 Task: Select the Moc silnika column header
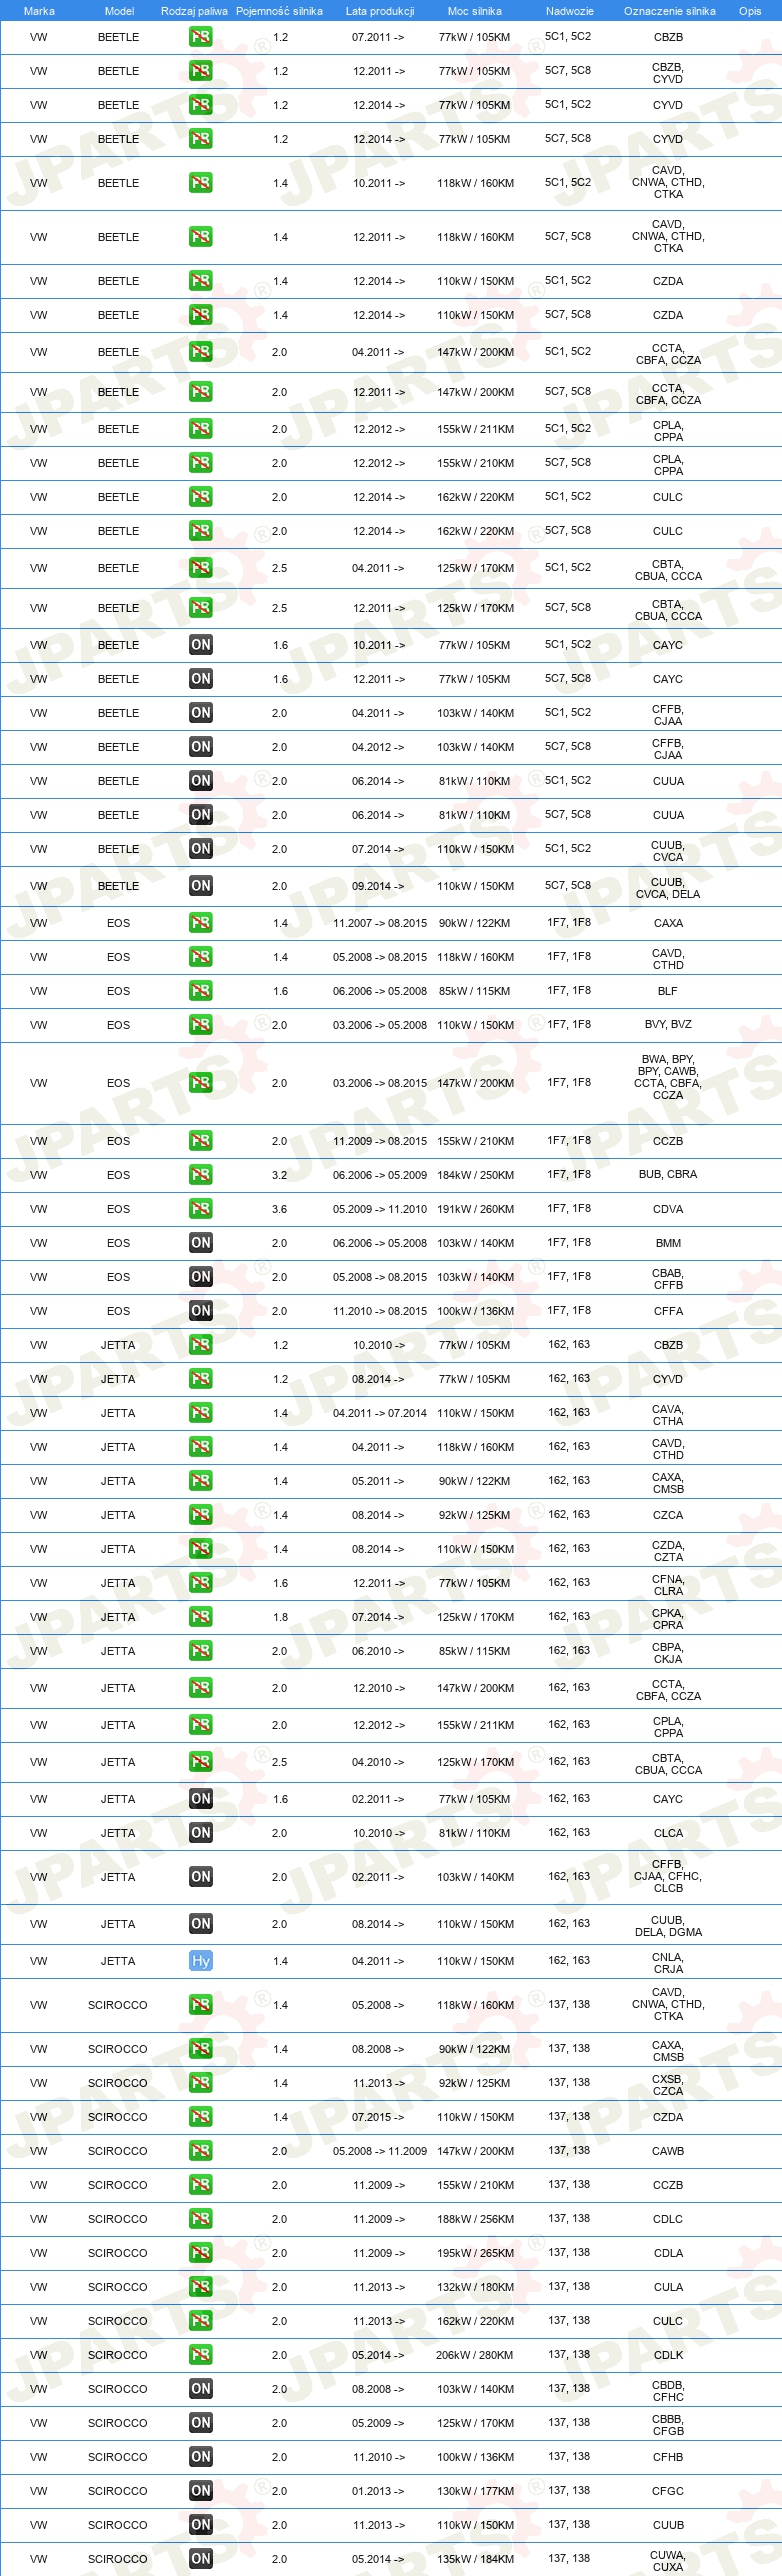(x=475, y=11)
